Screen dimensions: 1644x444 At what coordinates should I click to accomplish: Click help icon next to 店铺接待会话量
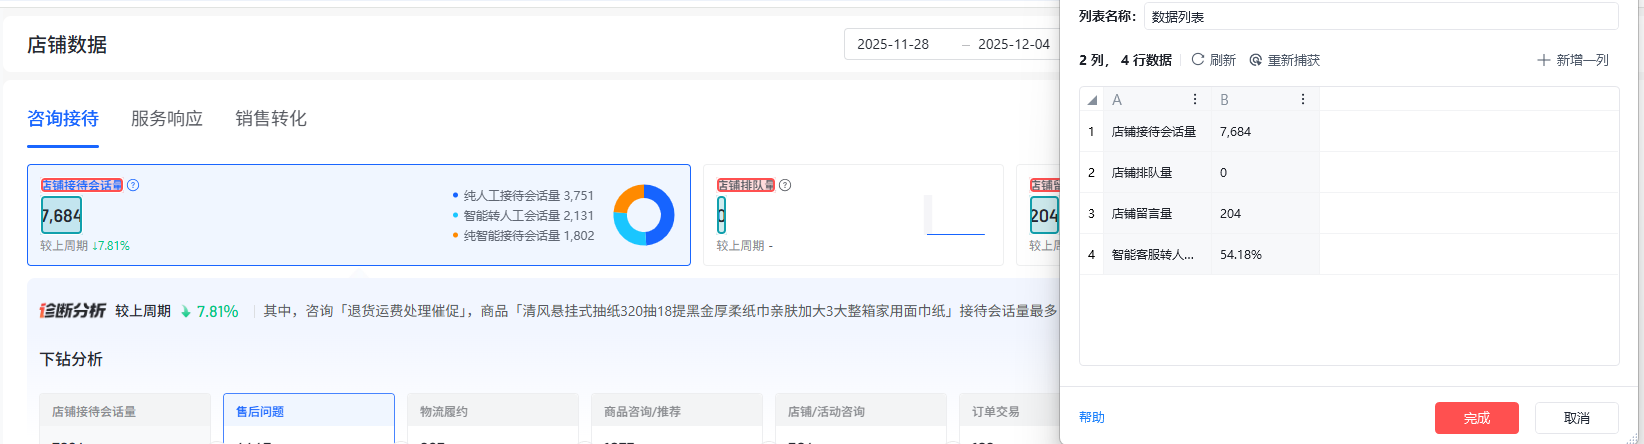pyautogui.click(x=133, y=185)
